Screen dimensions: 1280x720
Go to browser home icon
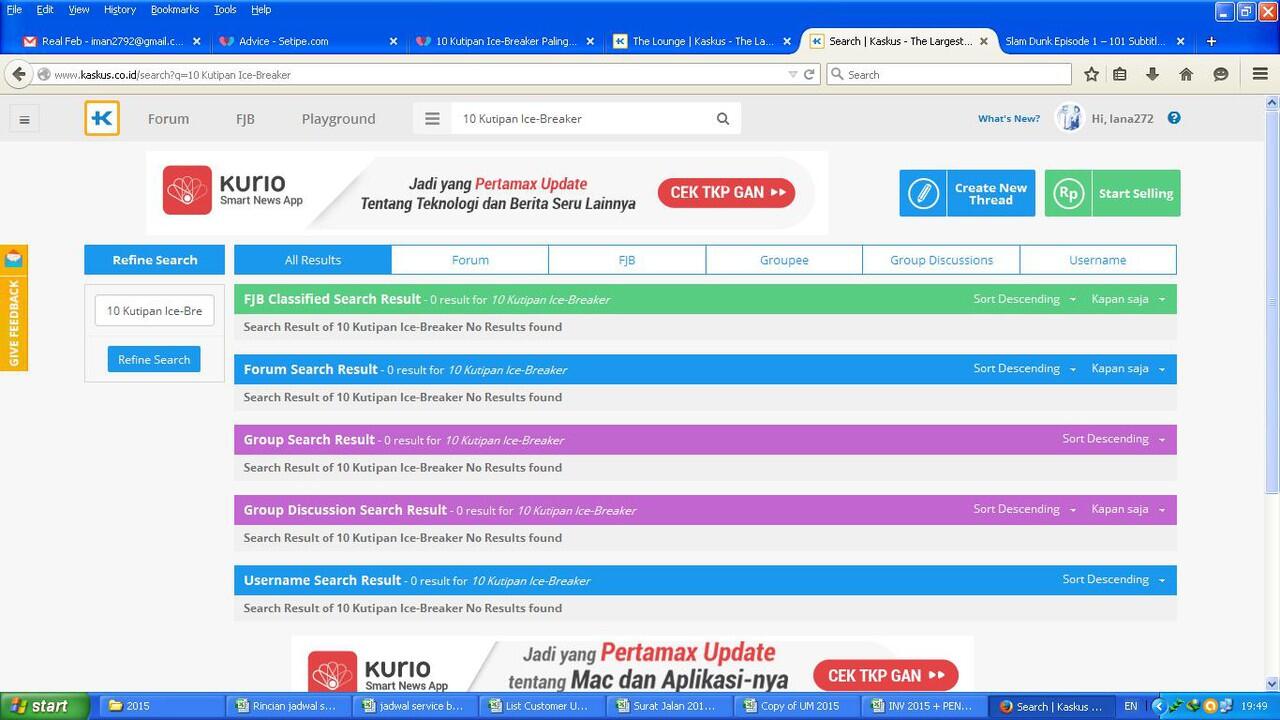1186,74
